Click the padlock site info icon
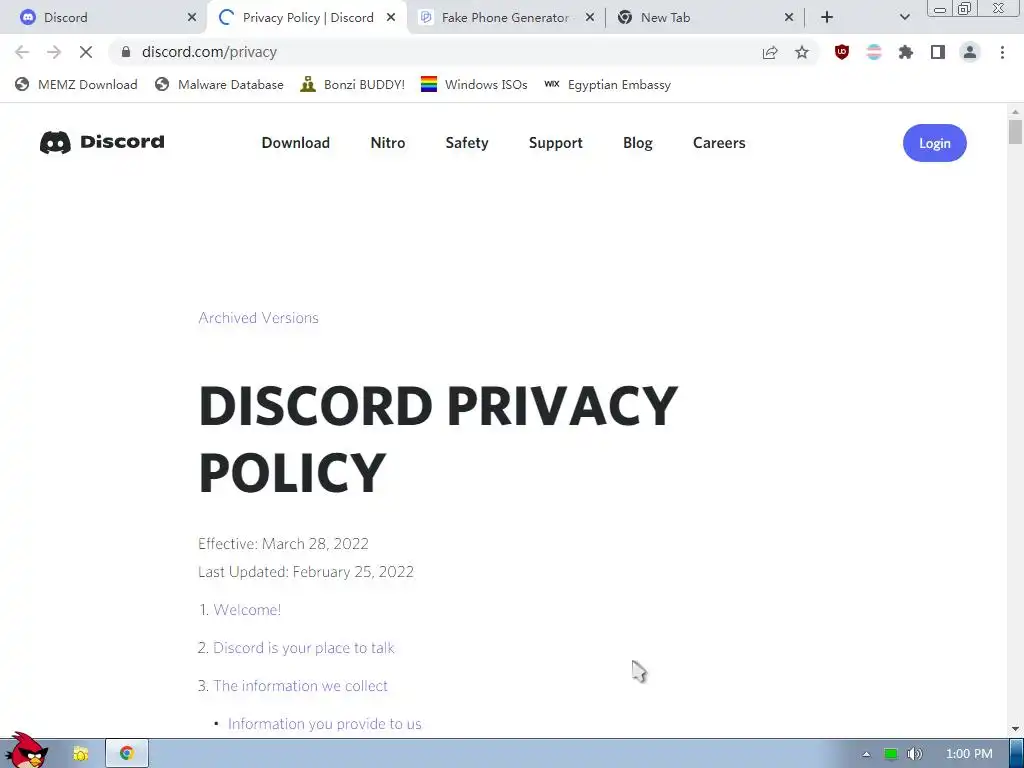 coord(126,52)
